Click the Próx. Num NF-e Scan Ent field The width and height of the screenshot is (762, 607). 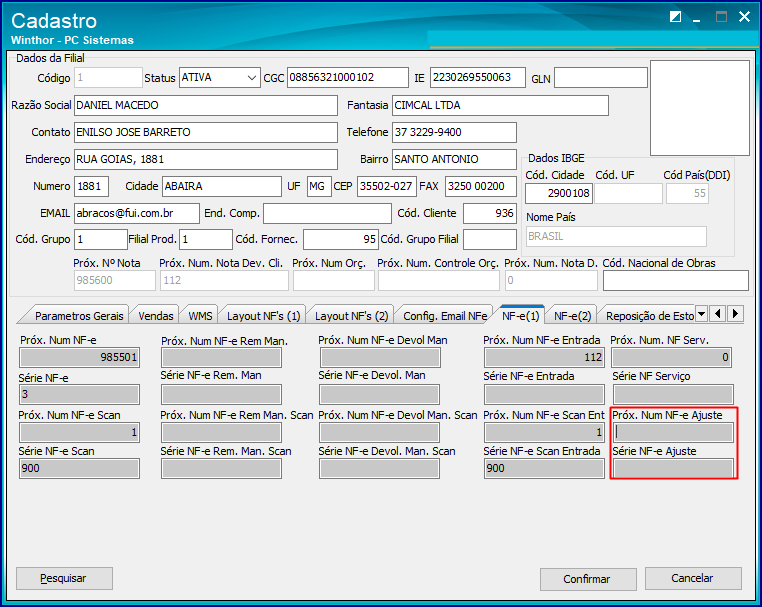pos(544,433)
